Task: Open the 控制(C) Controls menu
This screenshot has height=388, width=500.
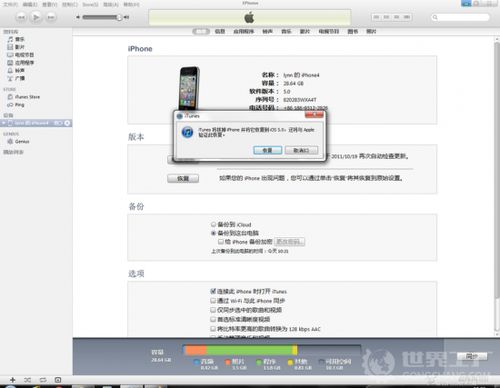Action: tap(70, 4)
